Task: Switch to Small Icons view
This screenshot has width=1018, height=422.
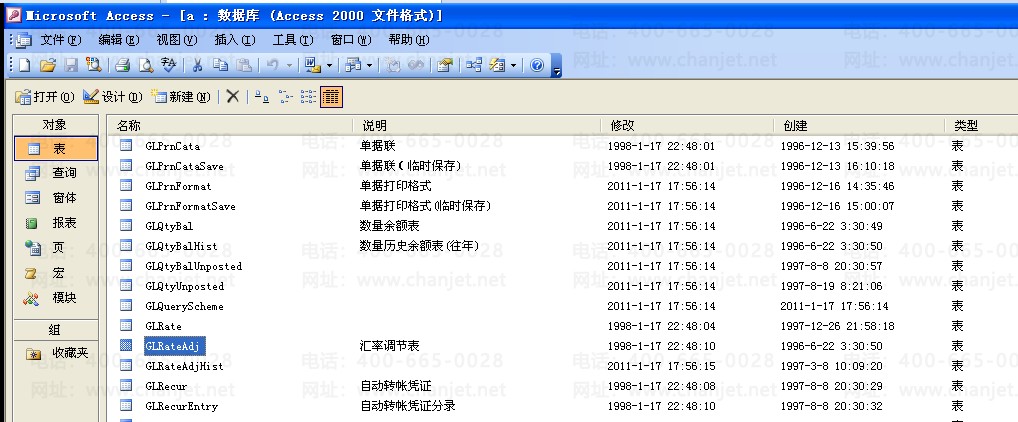Action: (286, 97)
